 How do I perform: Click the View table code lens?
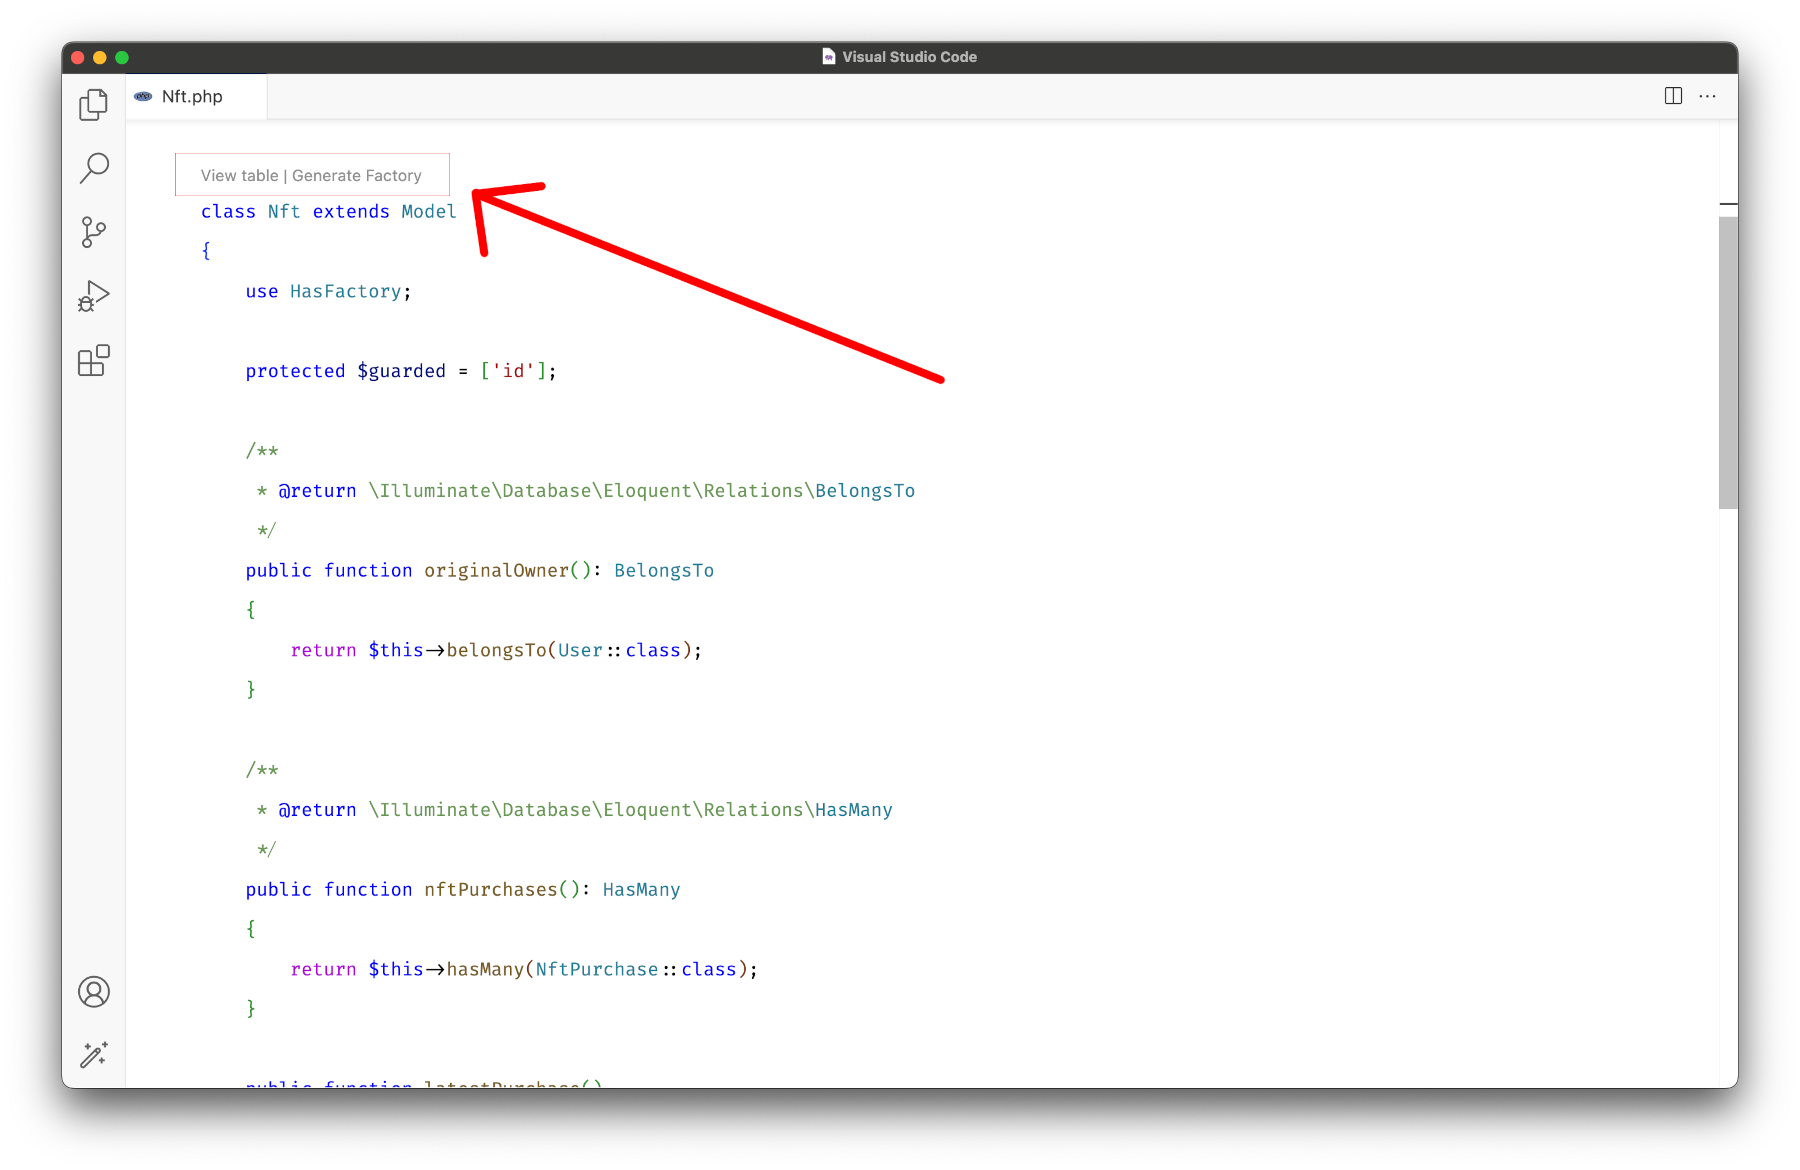tap(239, 176)
